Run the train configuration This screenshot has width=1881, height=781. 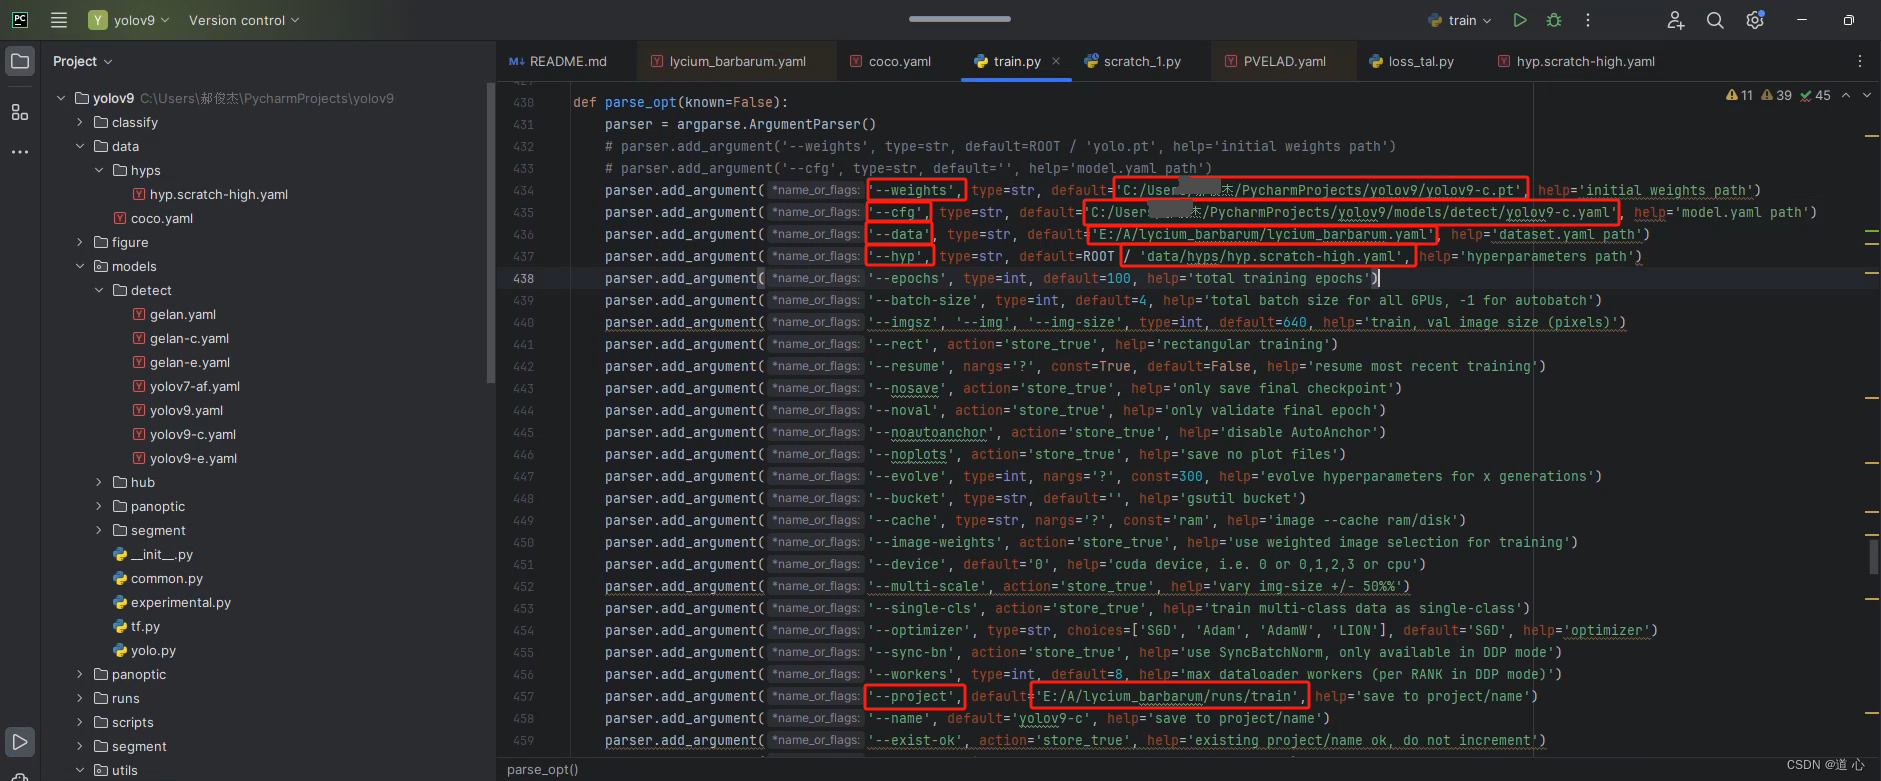coord(1520,20)
